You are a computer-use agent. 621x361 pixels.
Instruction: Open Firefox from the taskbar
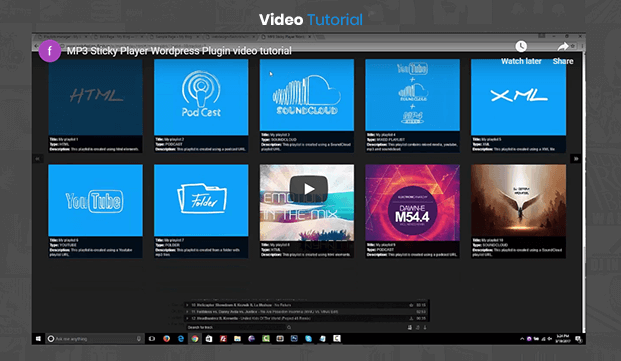click(166, 339)
